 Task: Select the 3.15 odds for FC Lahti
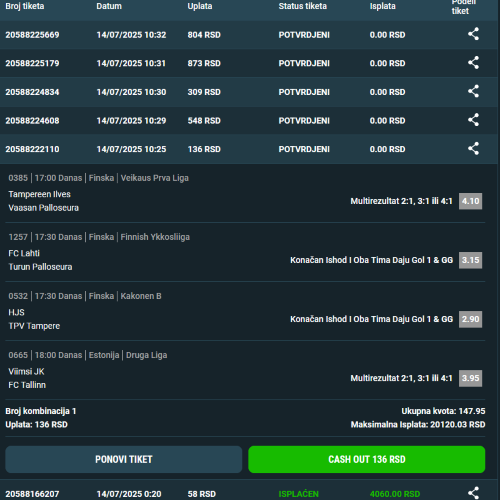[x=470, y=260]
